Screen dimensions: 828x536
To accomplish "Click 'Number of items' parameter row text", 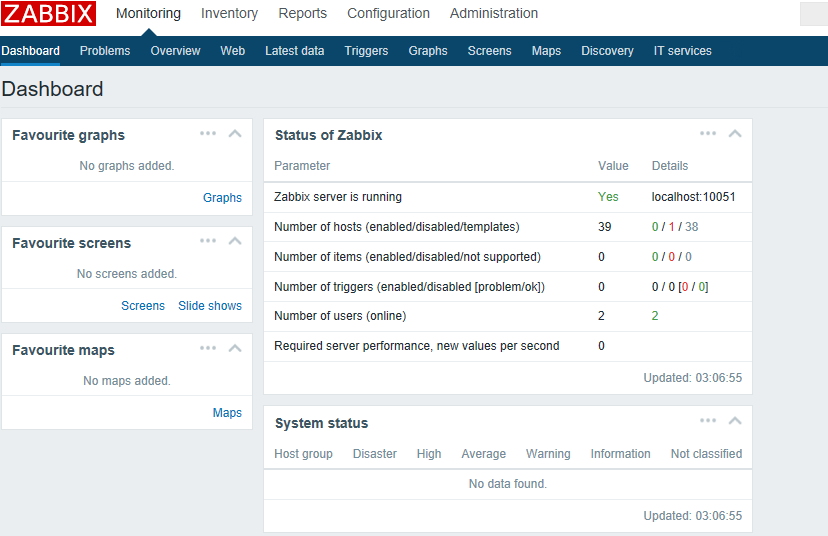I will tap(407, 257).
